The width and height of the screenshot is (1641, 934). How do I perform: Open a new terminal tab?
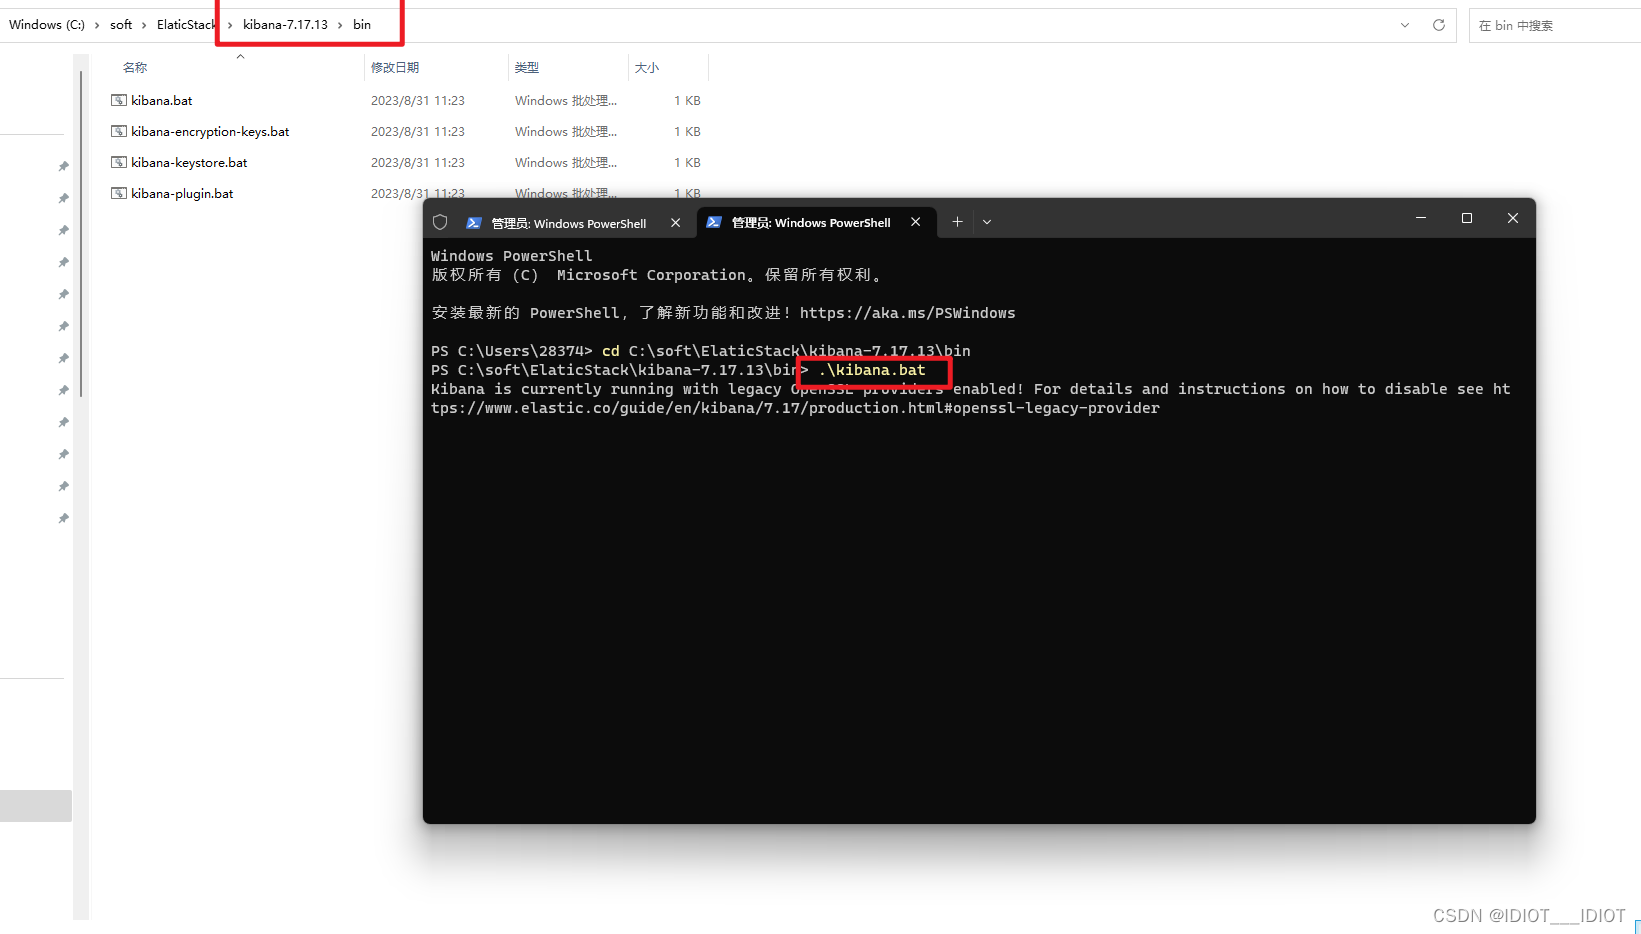[957, 222]
